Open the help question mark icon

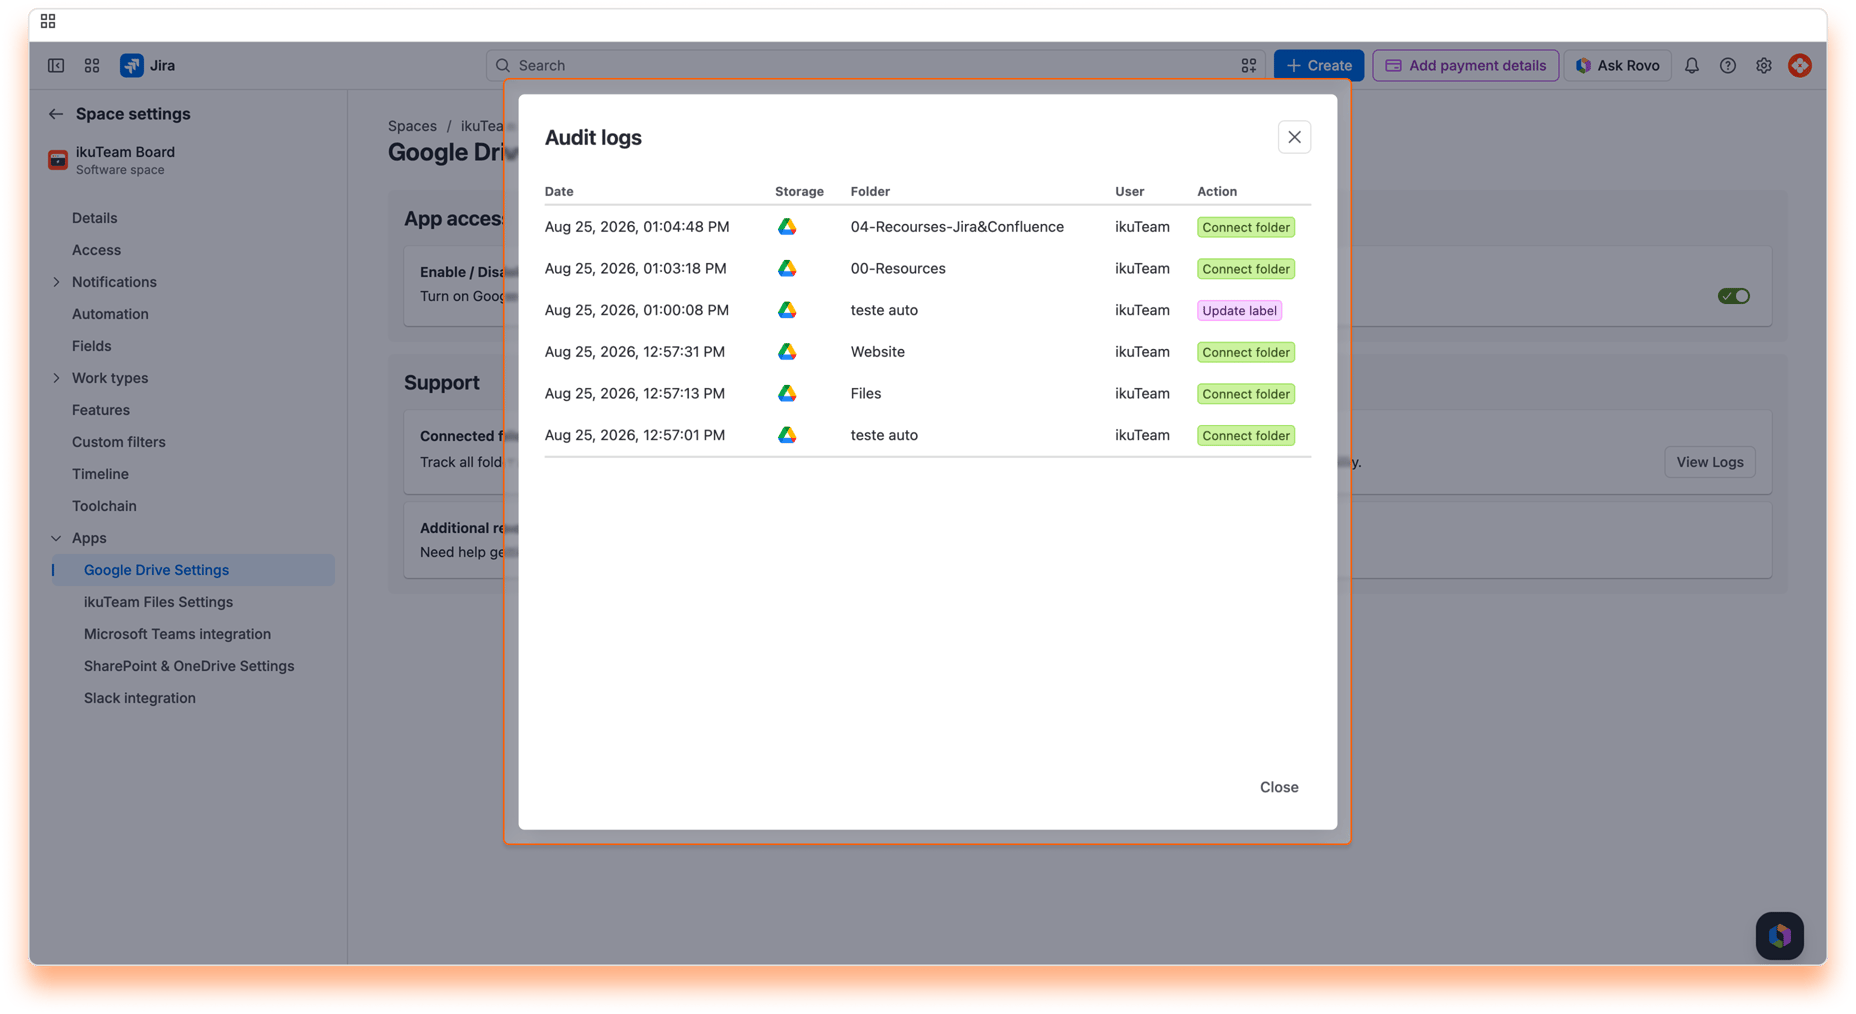(x=1728, y=65)
